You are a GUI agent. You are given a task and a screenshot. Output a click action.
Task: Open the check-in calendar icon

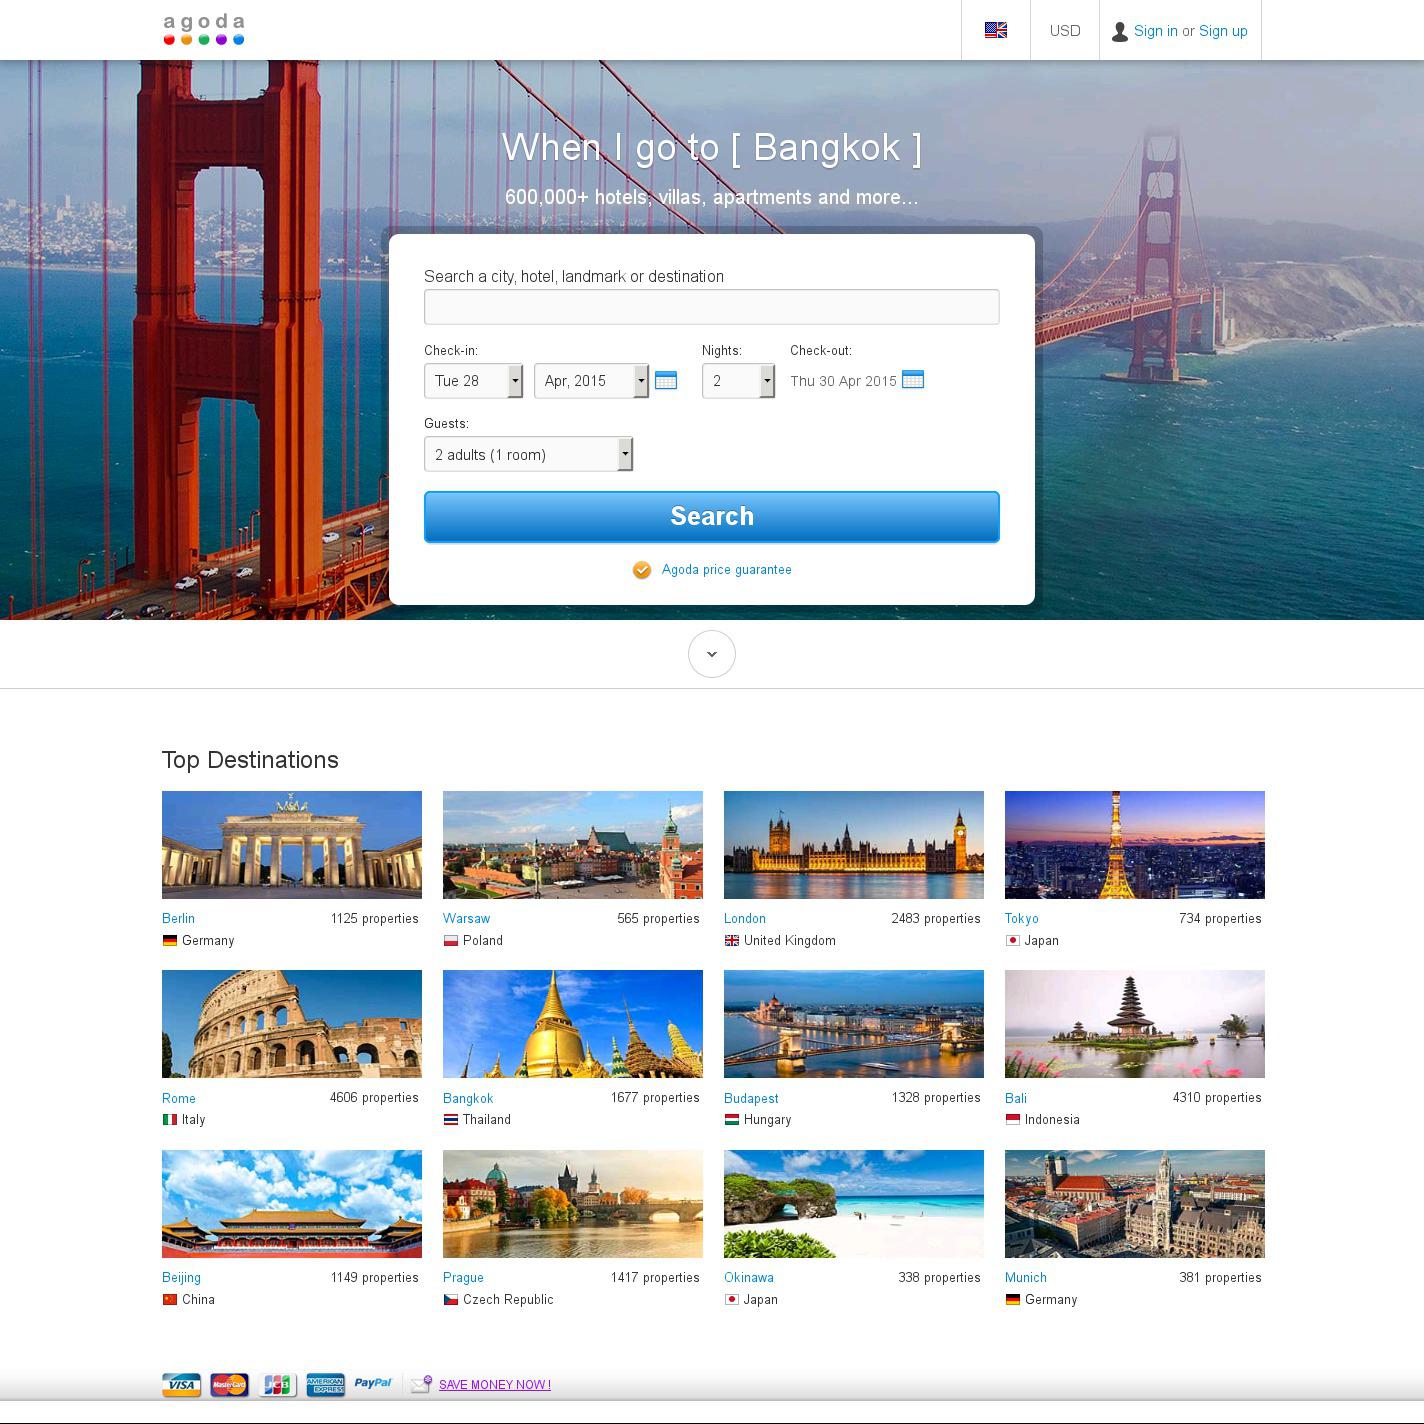coord(666,380)
